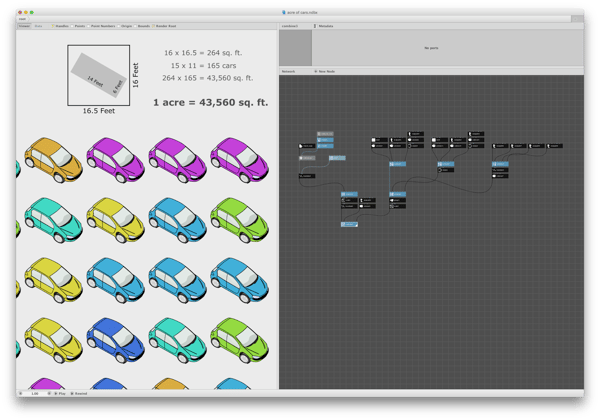Click the rotated '16 Feet' label

coord(135,75)
